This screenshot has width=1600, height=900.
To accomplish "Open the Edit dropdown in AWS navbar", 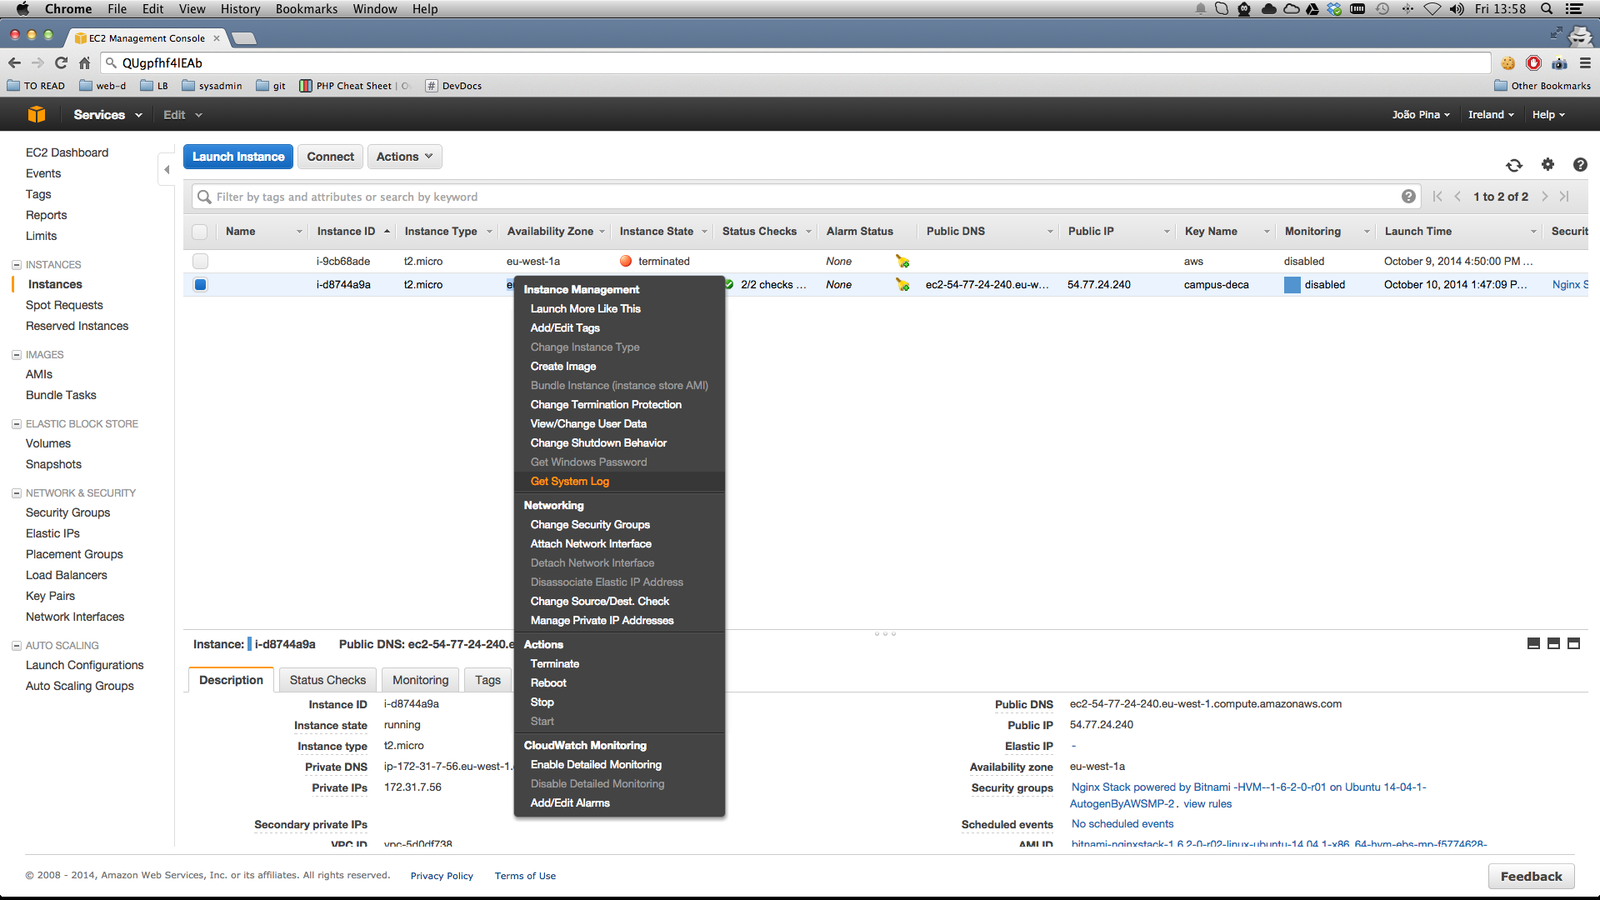I will point(182,115).
